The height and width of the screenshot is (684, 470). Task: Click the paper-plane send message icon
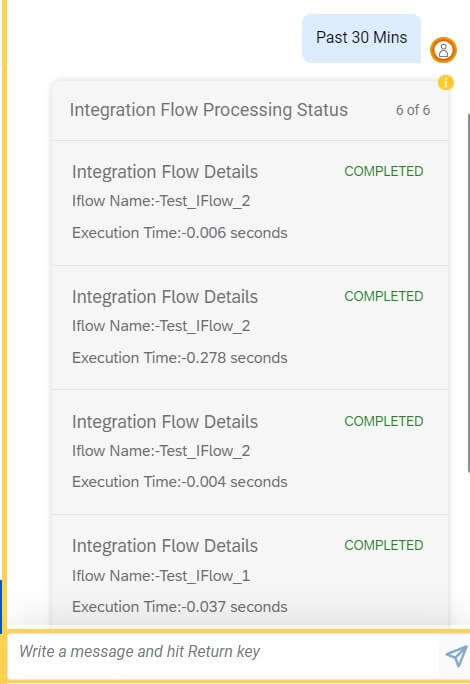pyautogui.click(x=456, y=655)
